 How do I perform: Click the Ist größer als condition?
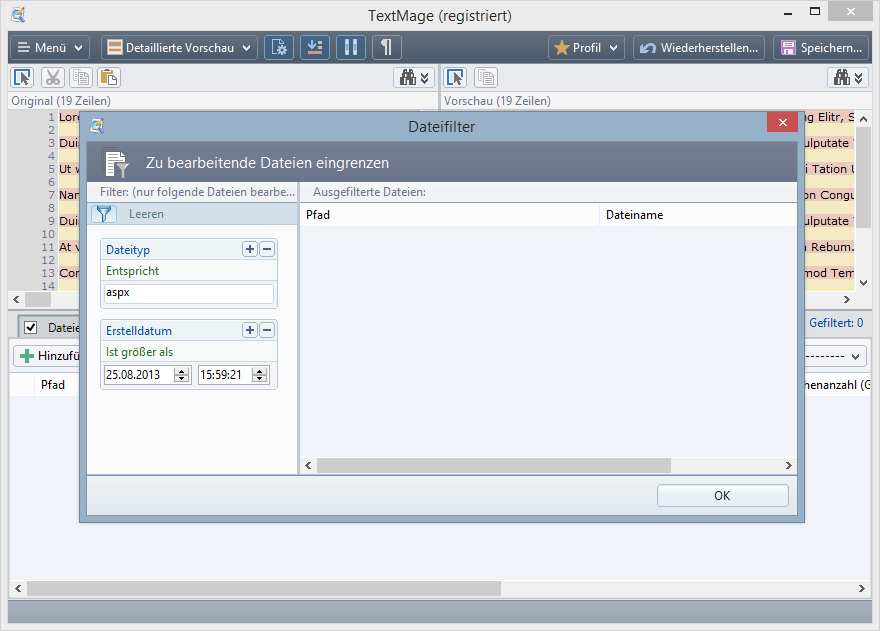click(x=139, y=352)
